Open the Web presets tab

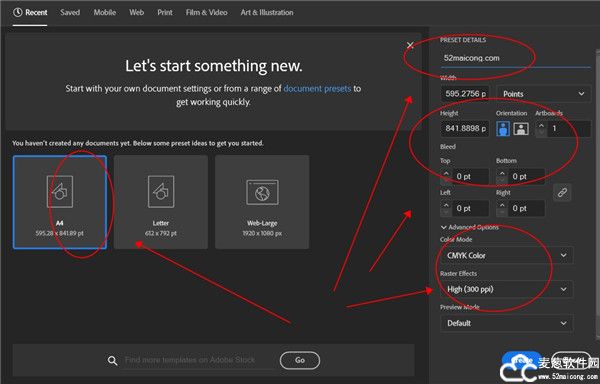137,13
